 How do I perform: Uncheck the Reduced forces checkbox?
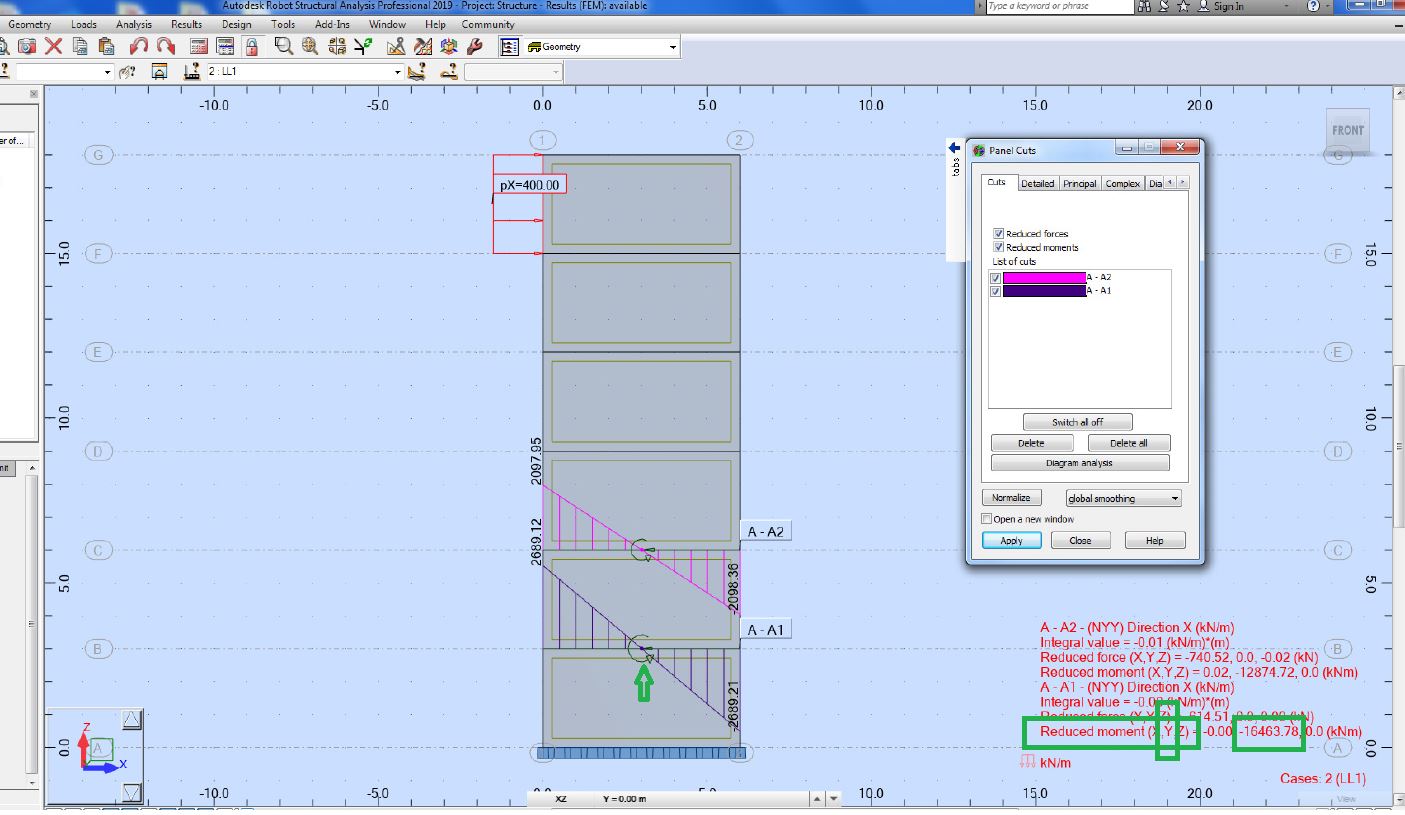(x=999, y=233)
